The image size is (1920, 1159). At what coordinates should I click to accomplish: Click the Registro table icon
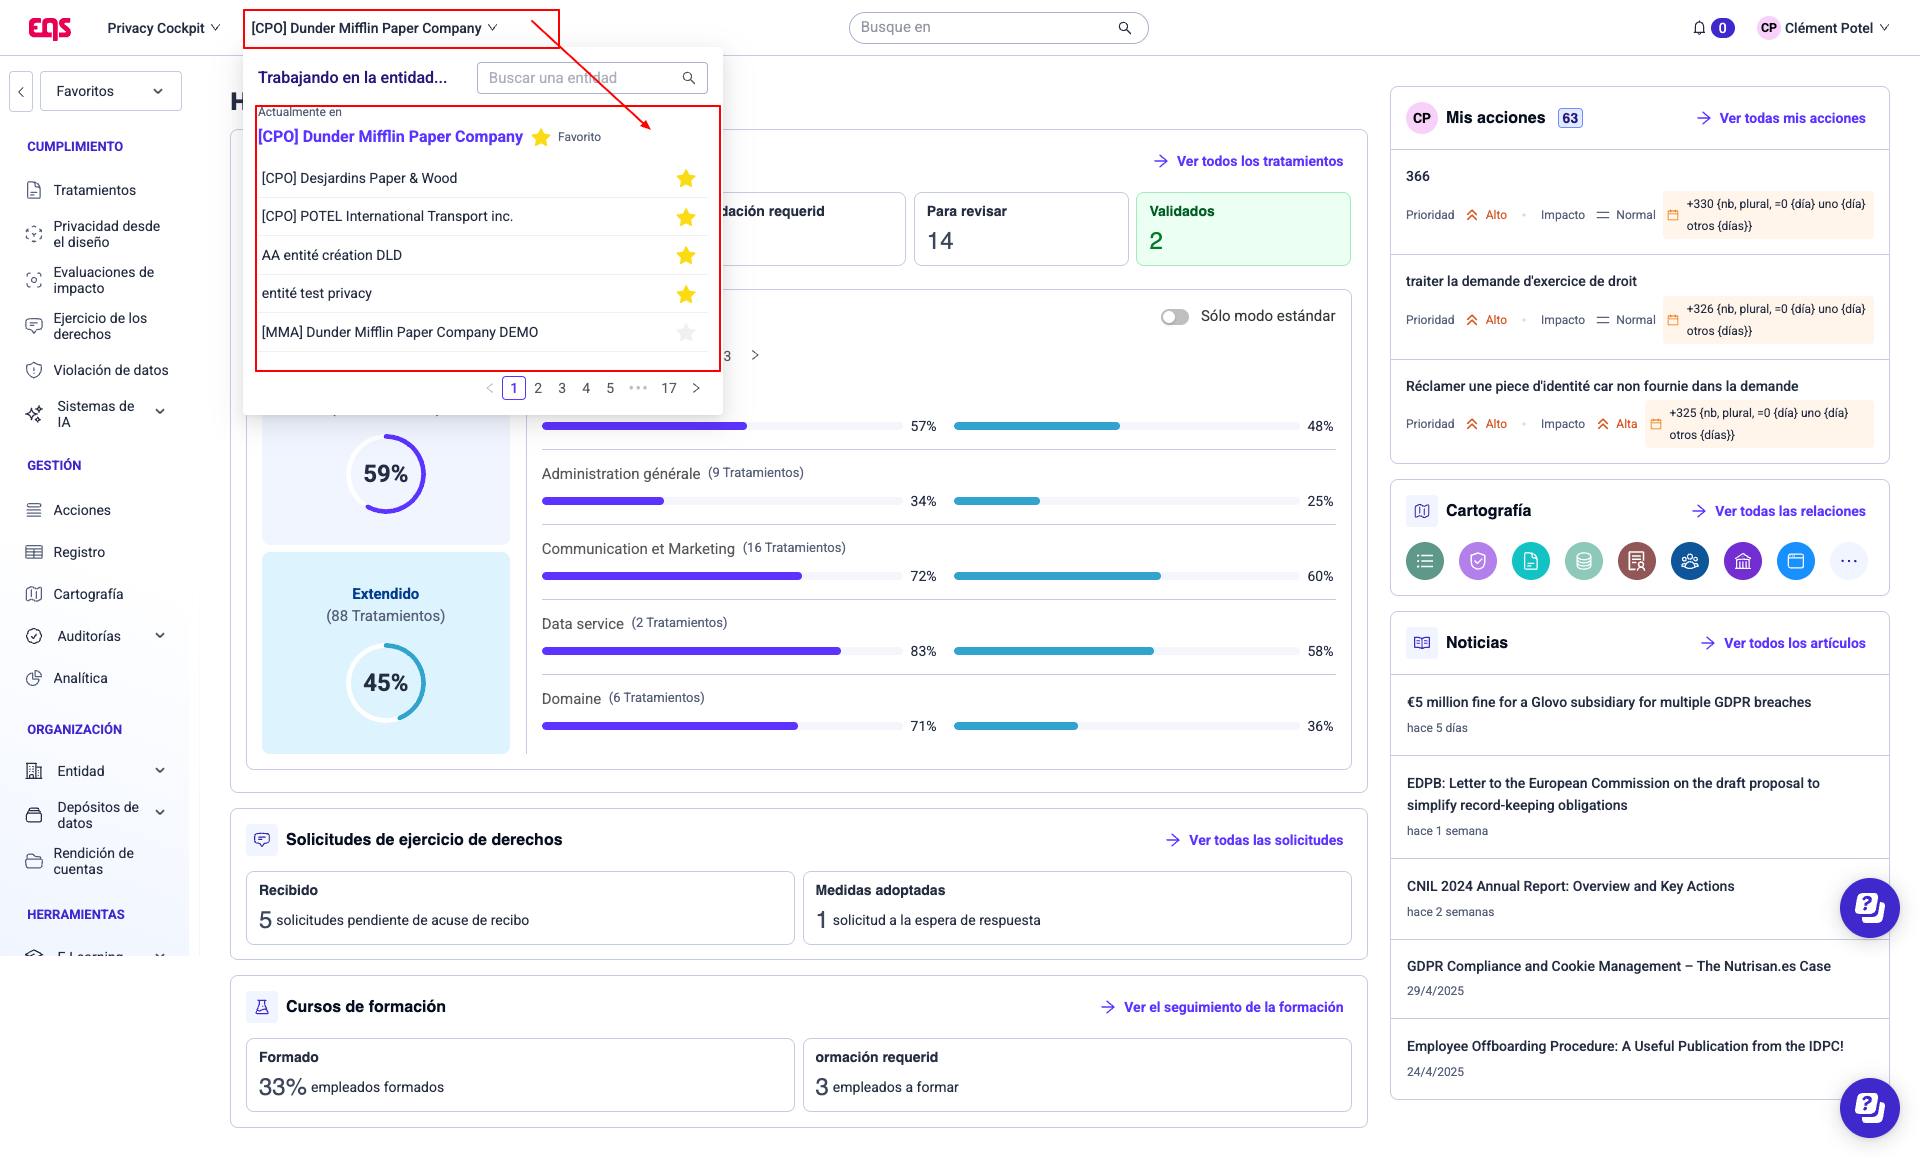coord(34,552)
